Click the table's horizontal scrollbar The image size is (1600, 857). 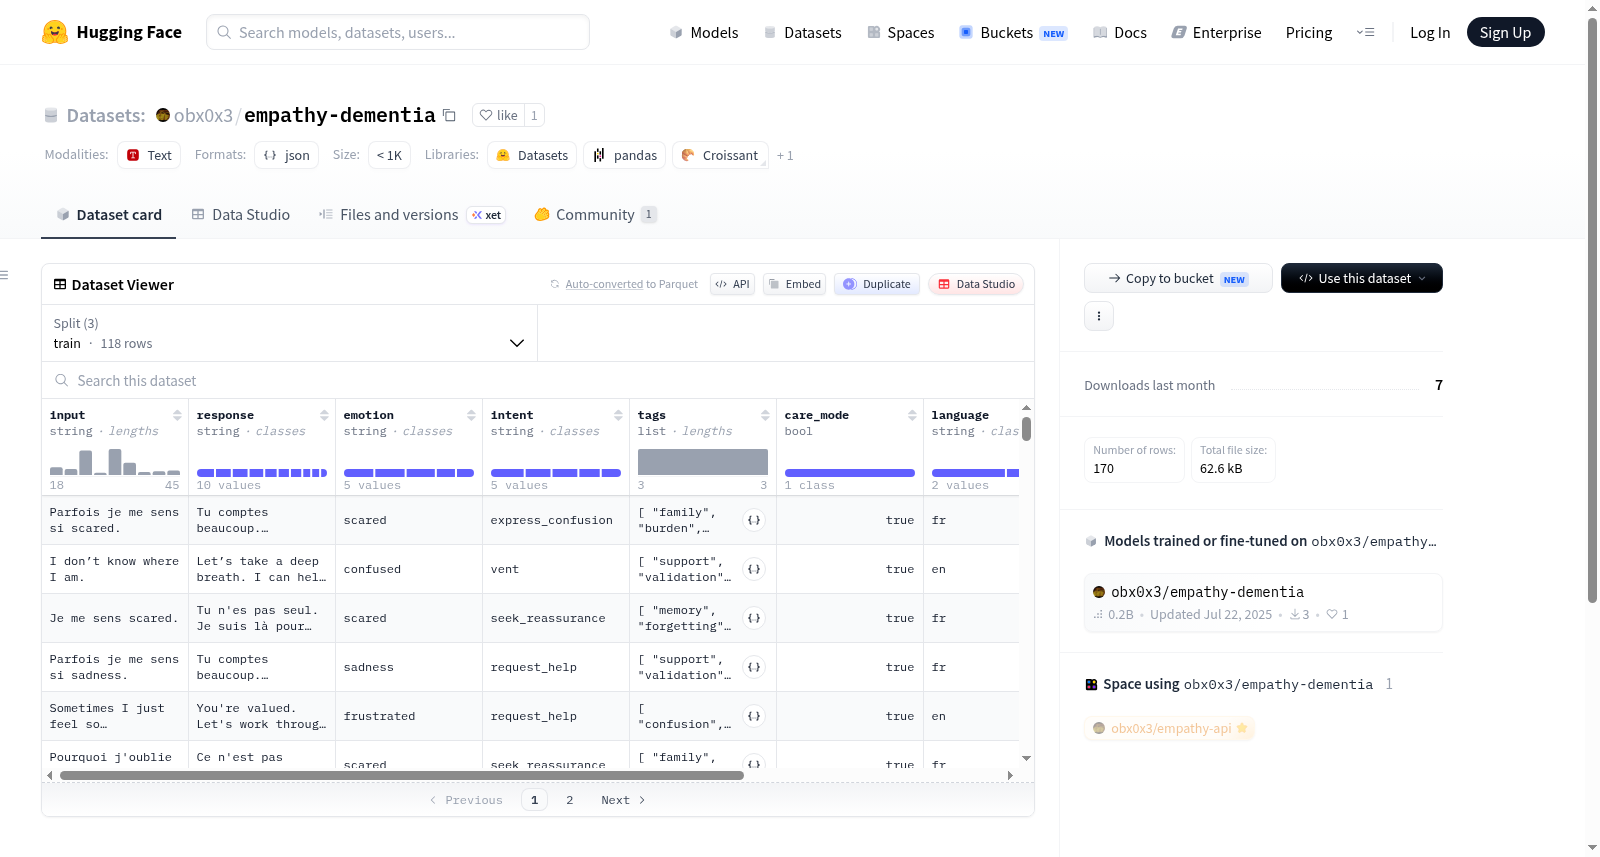[402, 775]
